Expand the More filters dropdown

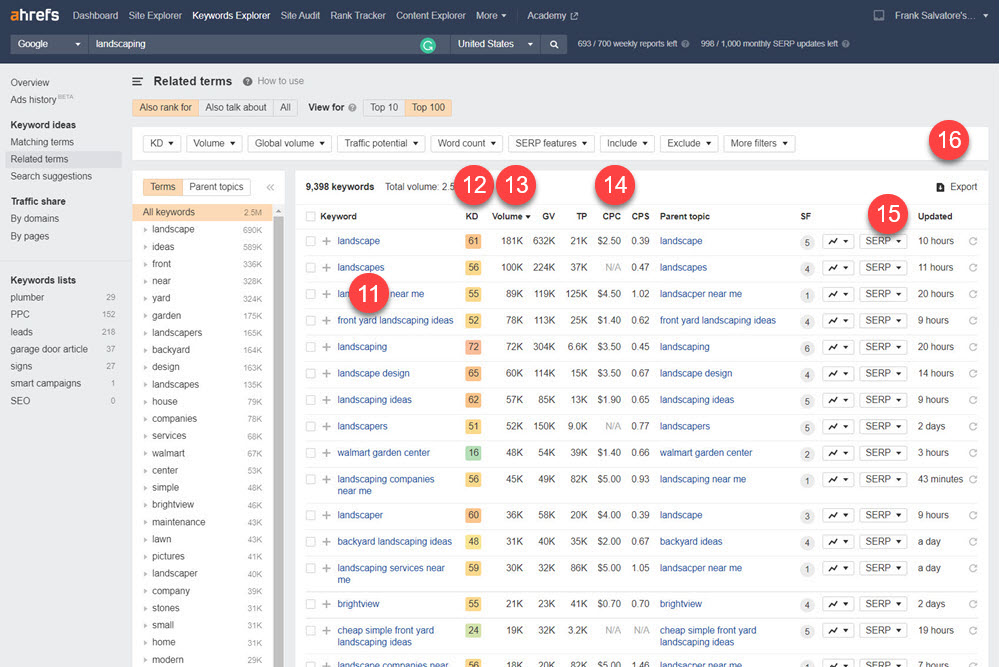(759, 143)
